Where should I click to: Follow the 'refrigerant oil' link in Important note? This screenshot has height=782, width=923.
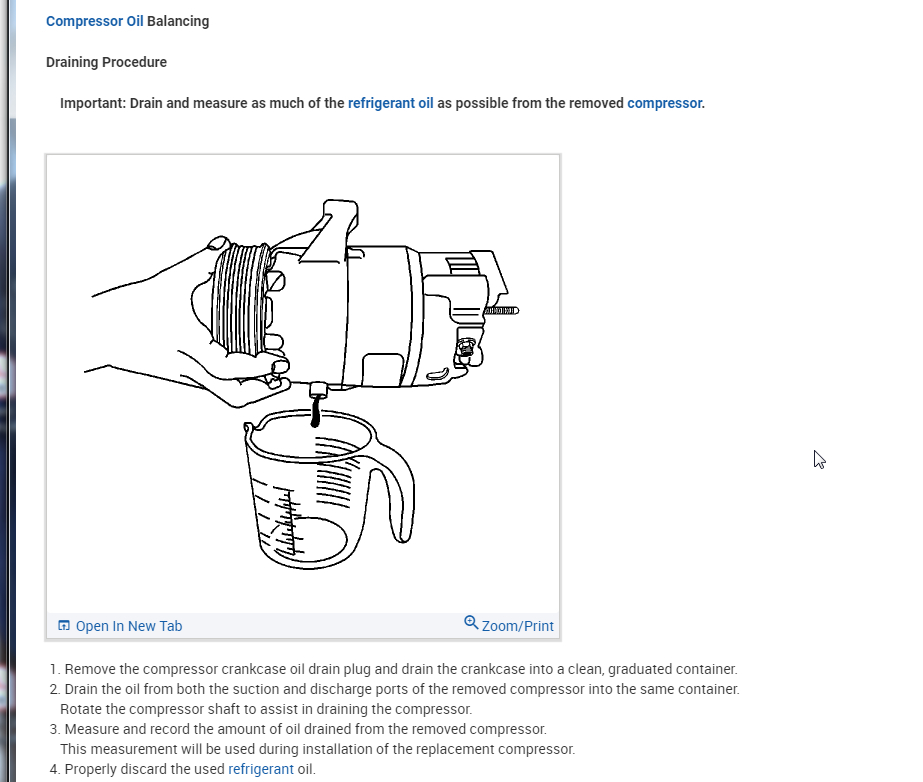click(390, 103)
